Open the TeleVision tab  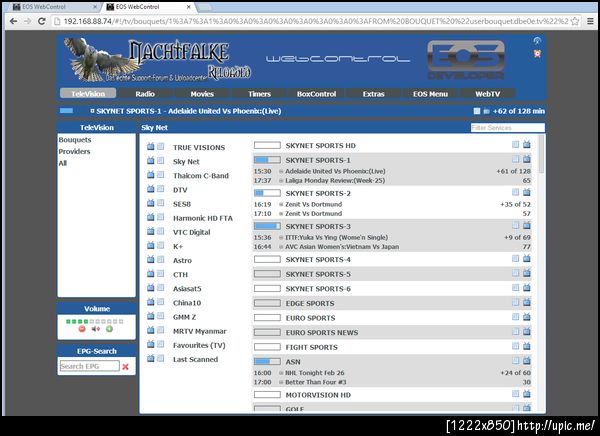pos(88,94)
